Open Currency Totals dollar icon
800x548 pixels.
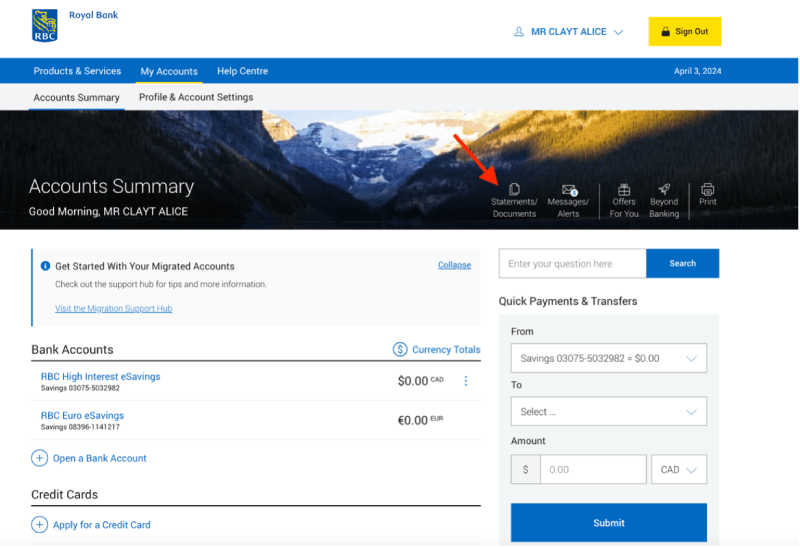coord(400,349)
